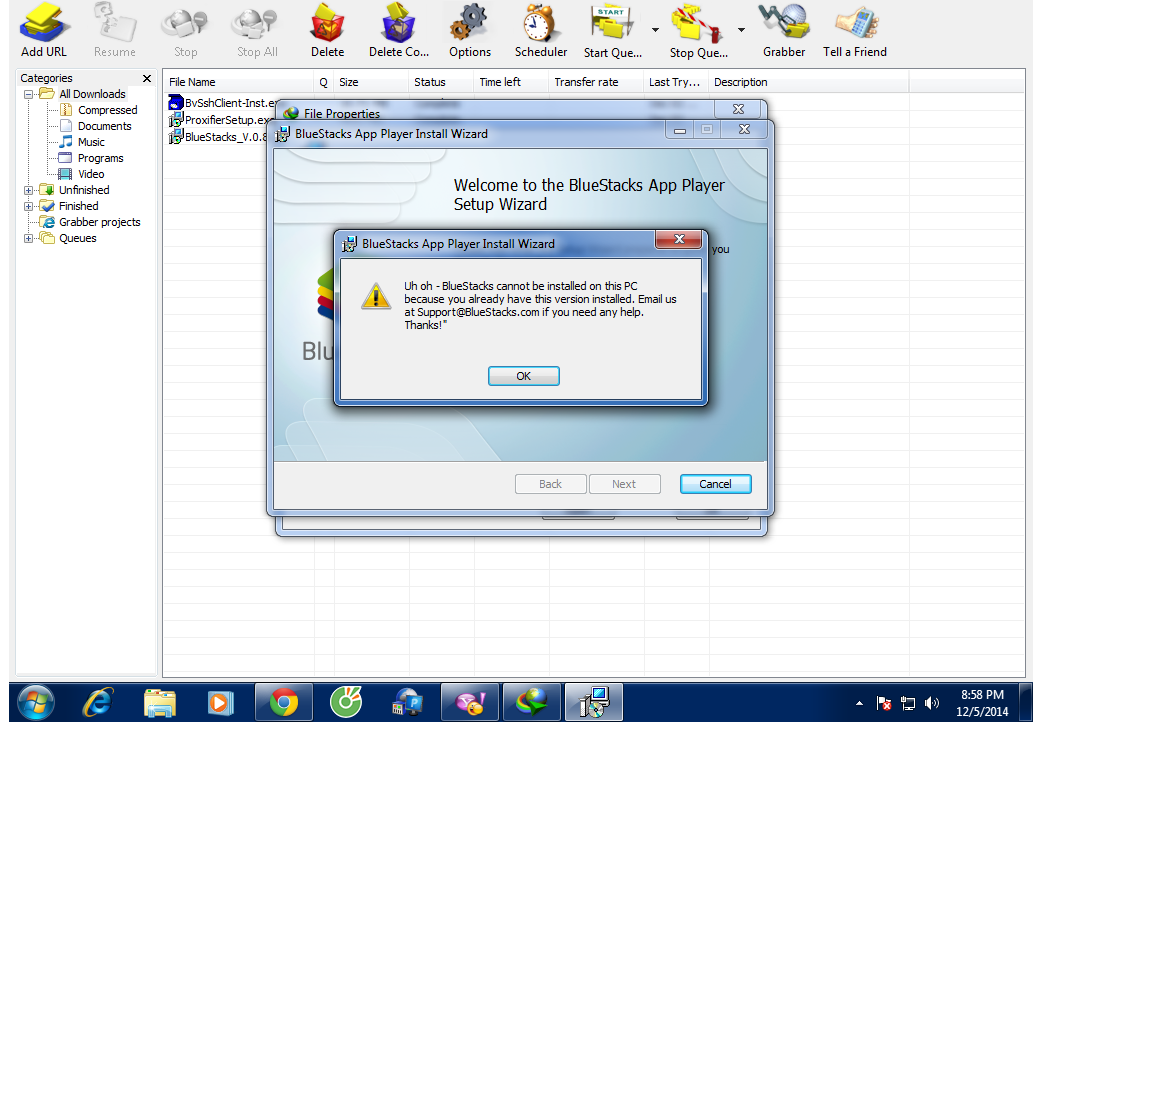The image size is (1176, 1120).
Task: Select the Programs category
Action: coord(100,158)
